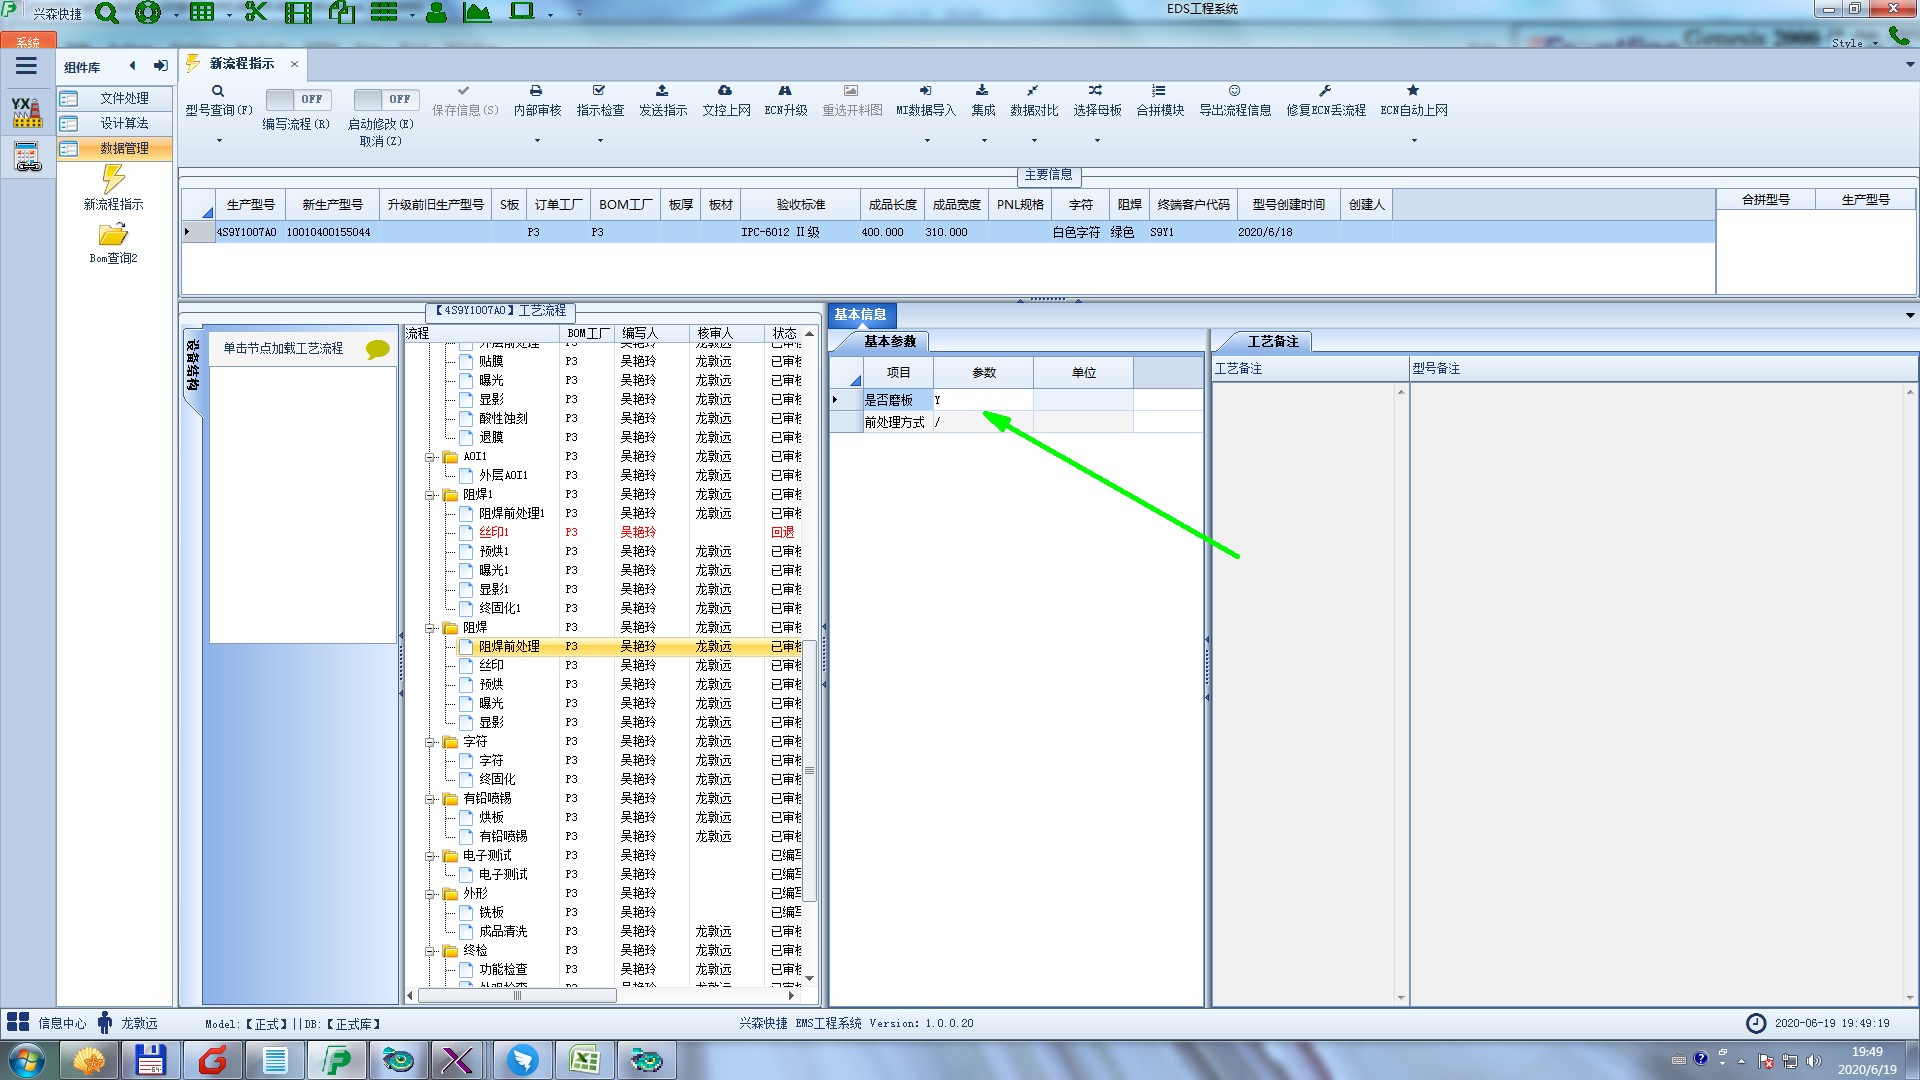Select the 丝印1 process node
The width and height of the screenshot is (1920, 1080).
(494, 533)
